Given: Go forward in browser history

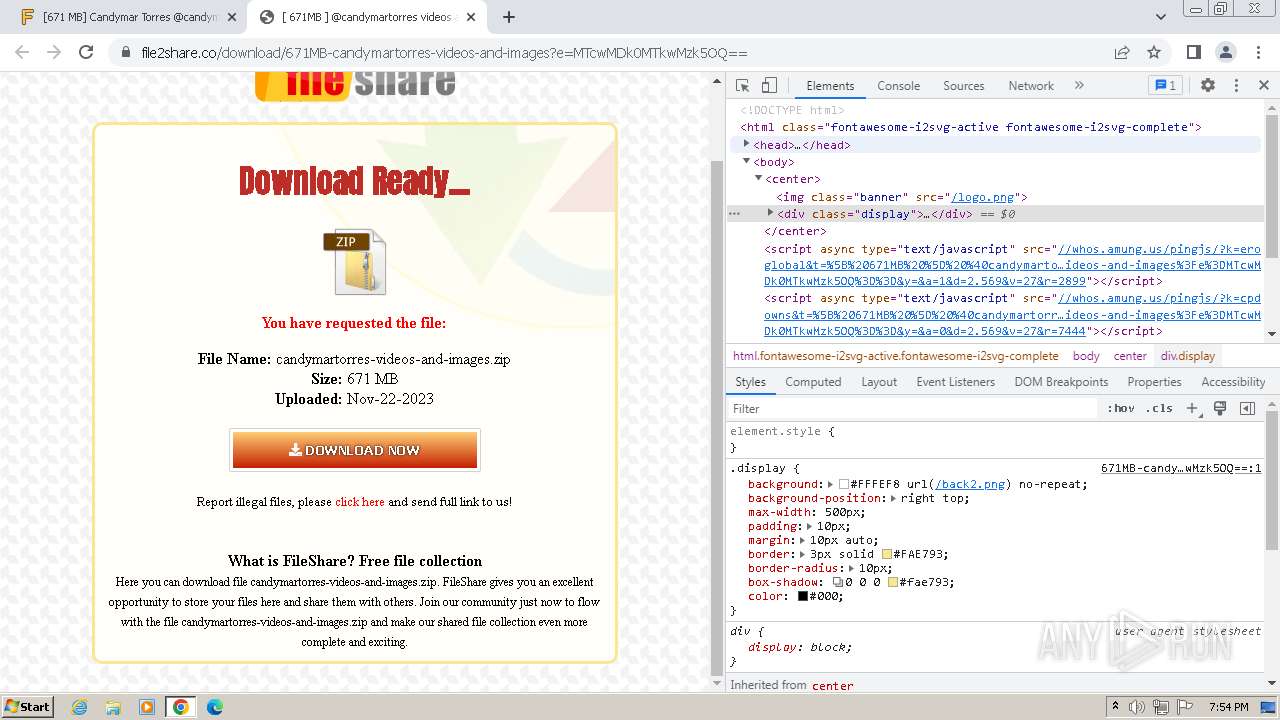Looking at the screenshot, I should 54,52.
